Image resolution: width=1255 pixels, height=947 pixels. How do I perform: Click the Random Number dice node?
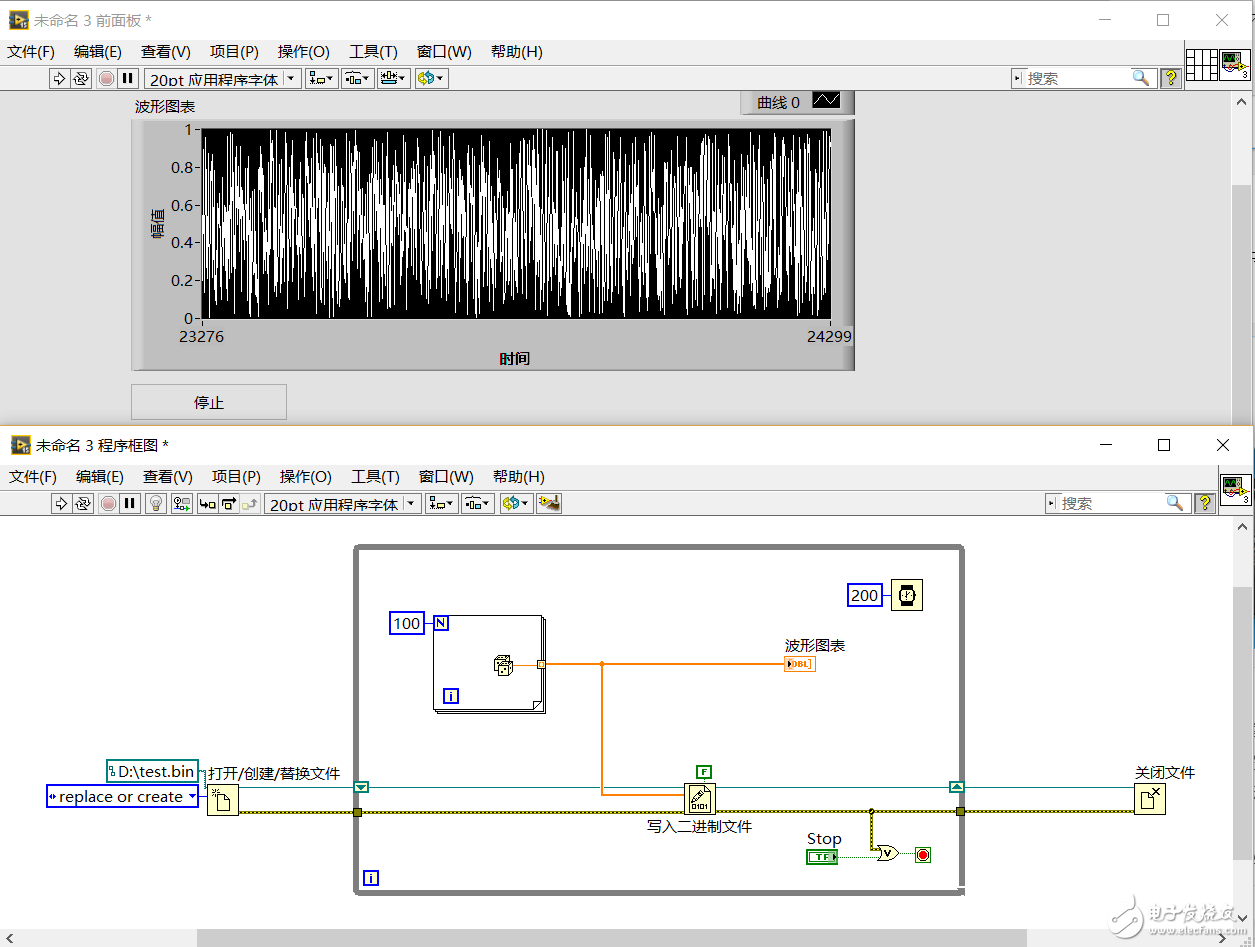(x=504, y=665)
